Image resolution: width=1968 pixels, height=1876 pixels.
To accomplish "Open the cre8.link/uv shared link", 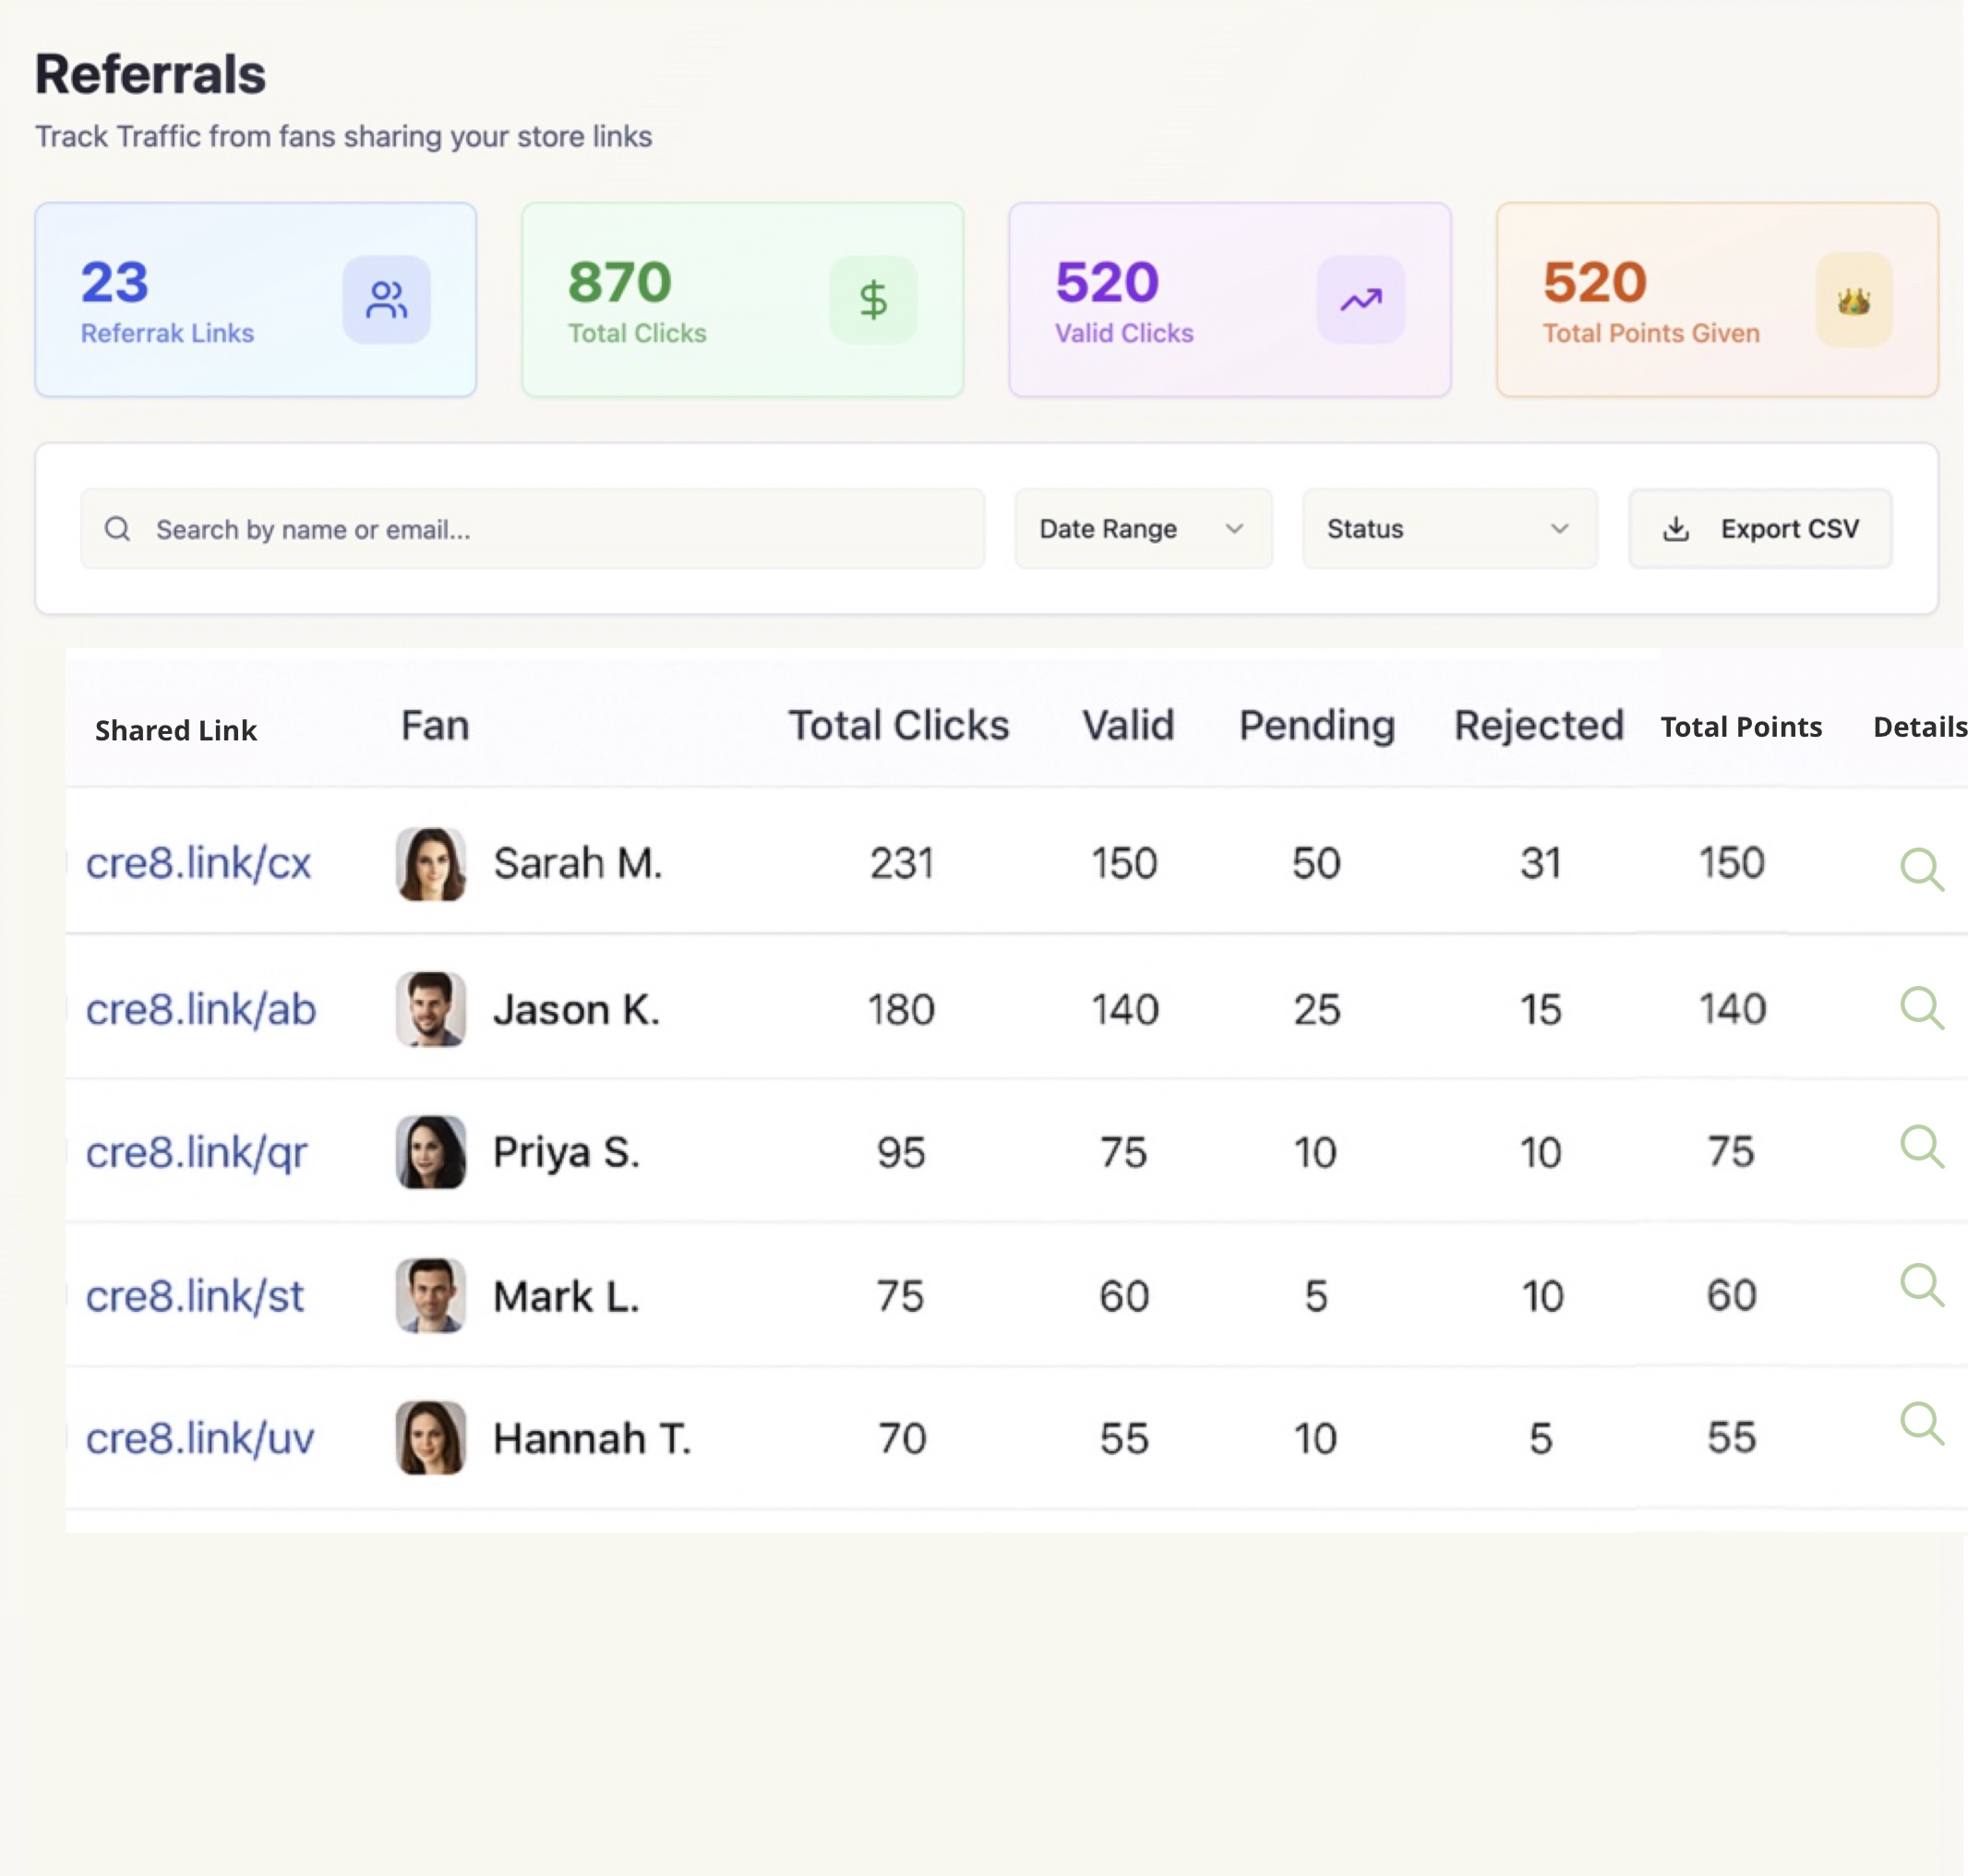I will click(x=199, y=1438).
